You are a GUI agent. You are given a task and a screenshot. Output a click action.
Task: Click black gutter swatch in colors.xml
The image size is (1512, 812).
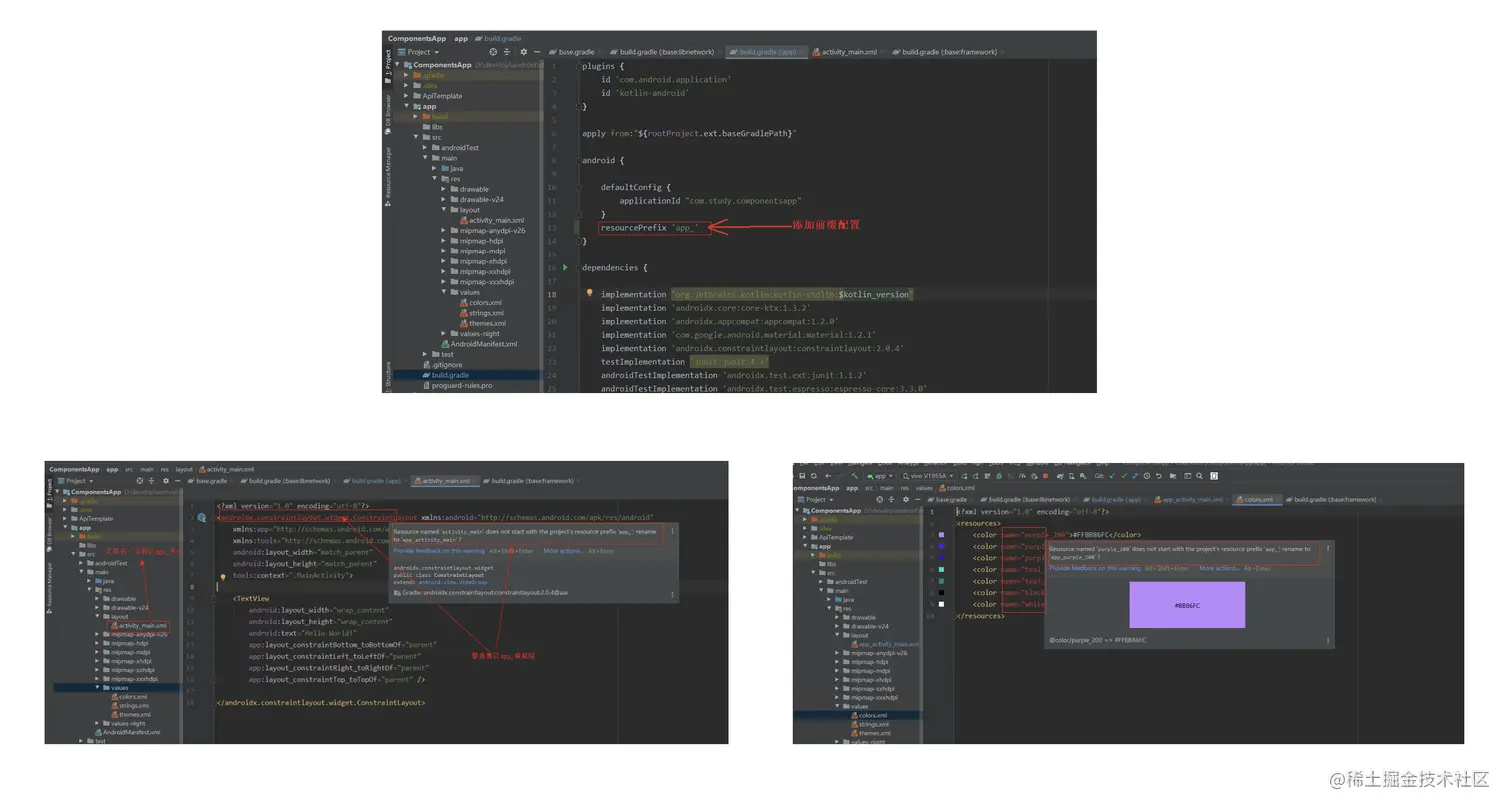(x=941, y=593)
